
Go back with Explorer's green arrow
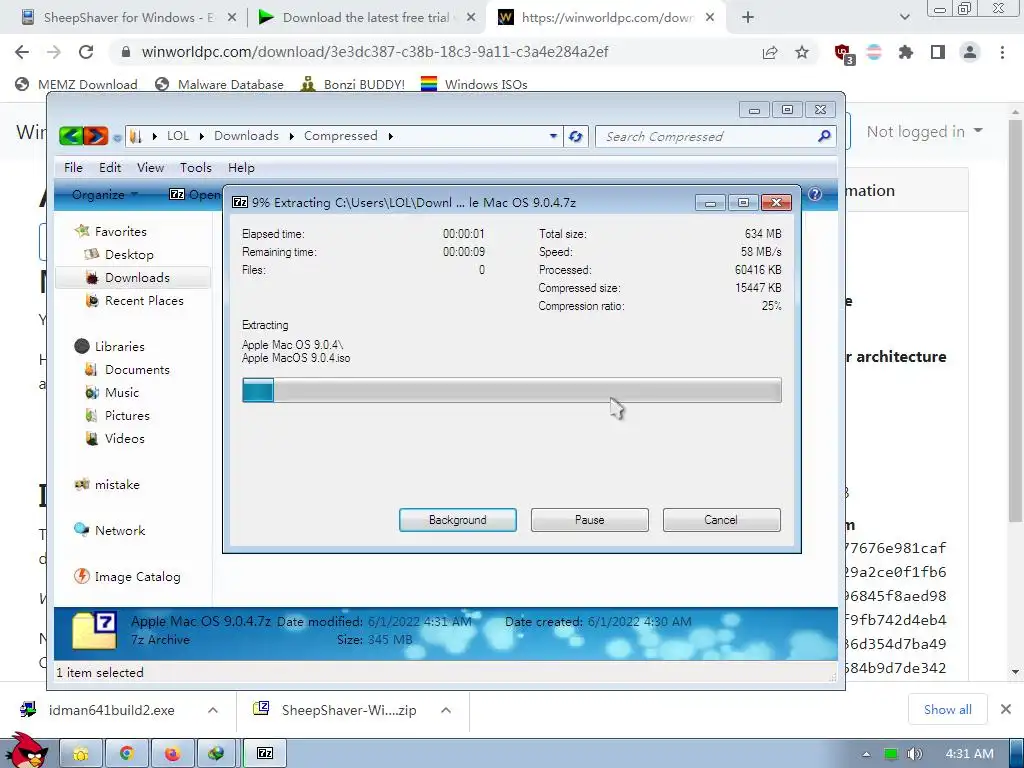71,136
